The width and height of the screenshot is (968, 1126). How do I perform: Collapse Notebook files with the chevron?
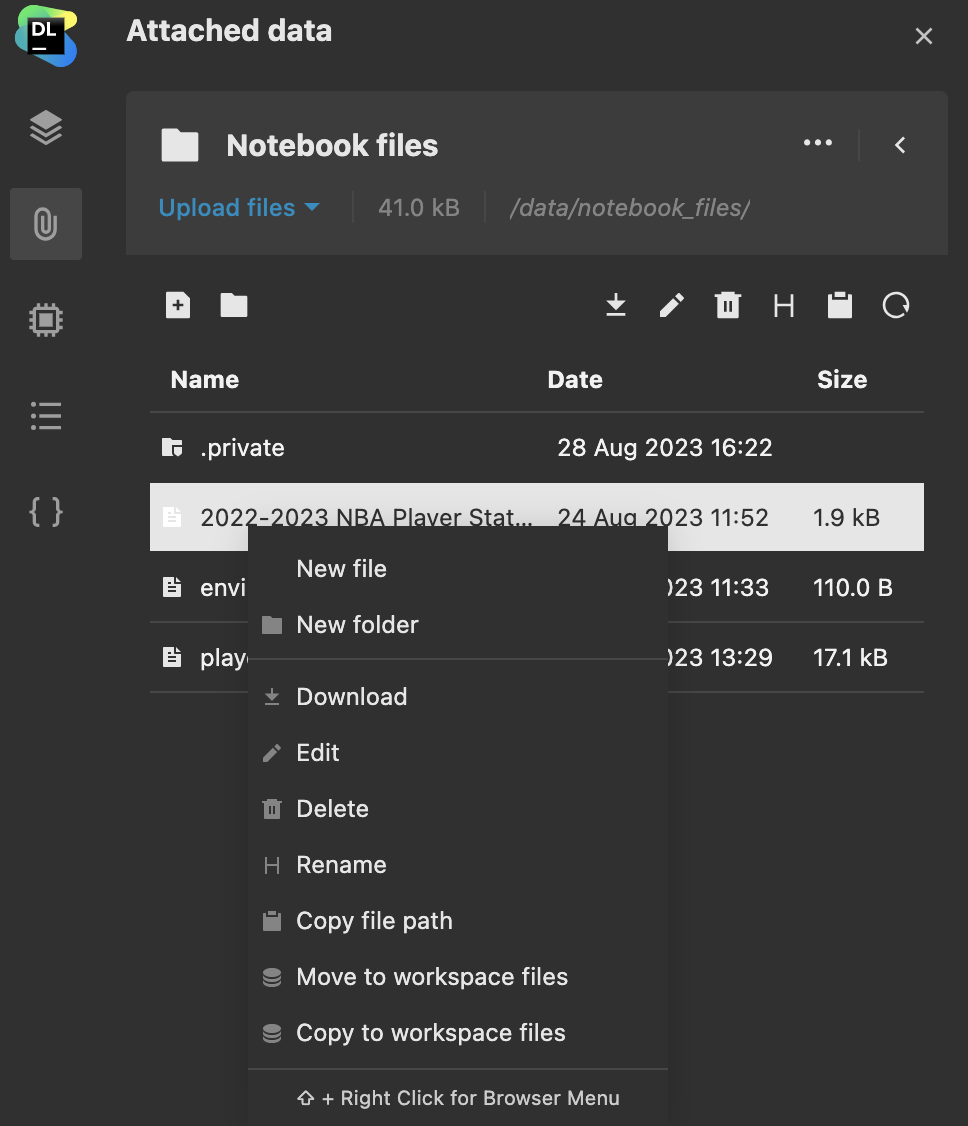click(900, 145)
